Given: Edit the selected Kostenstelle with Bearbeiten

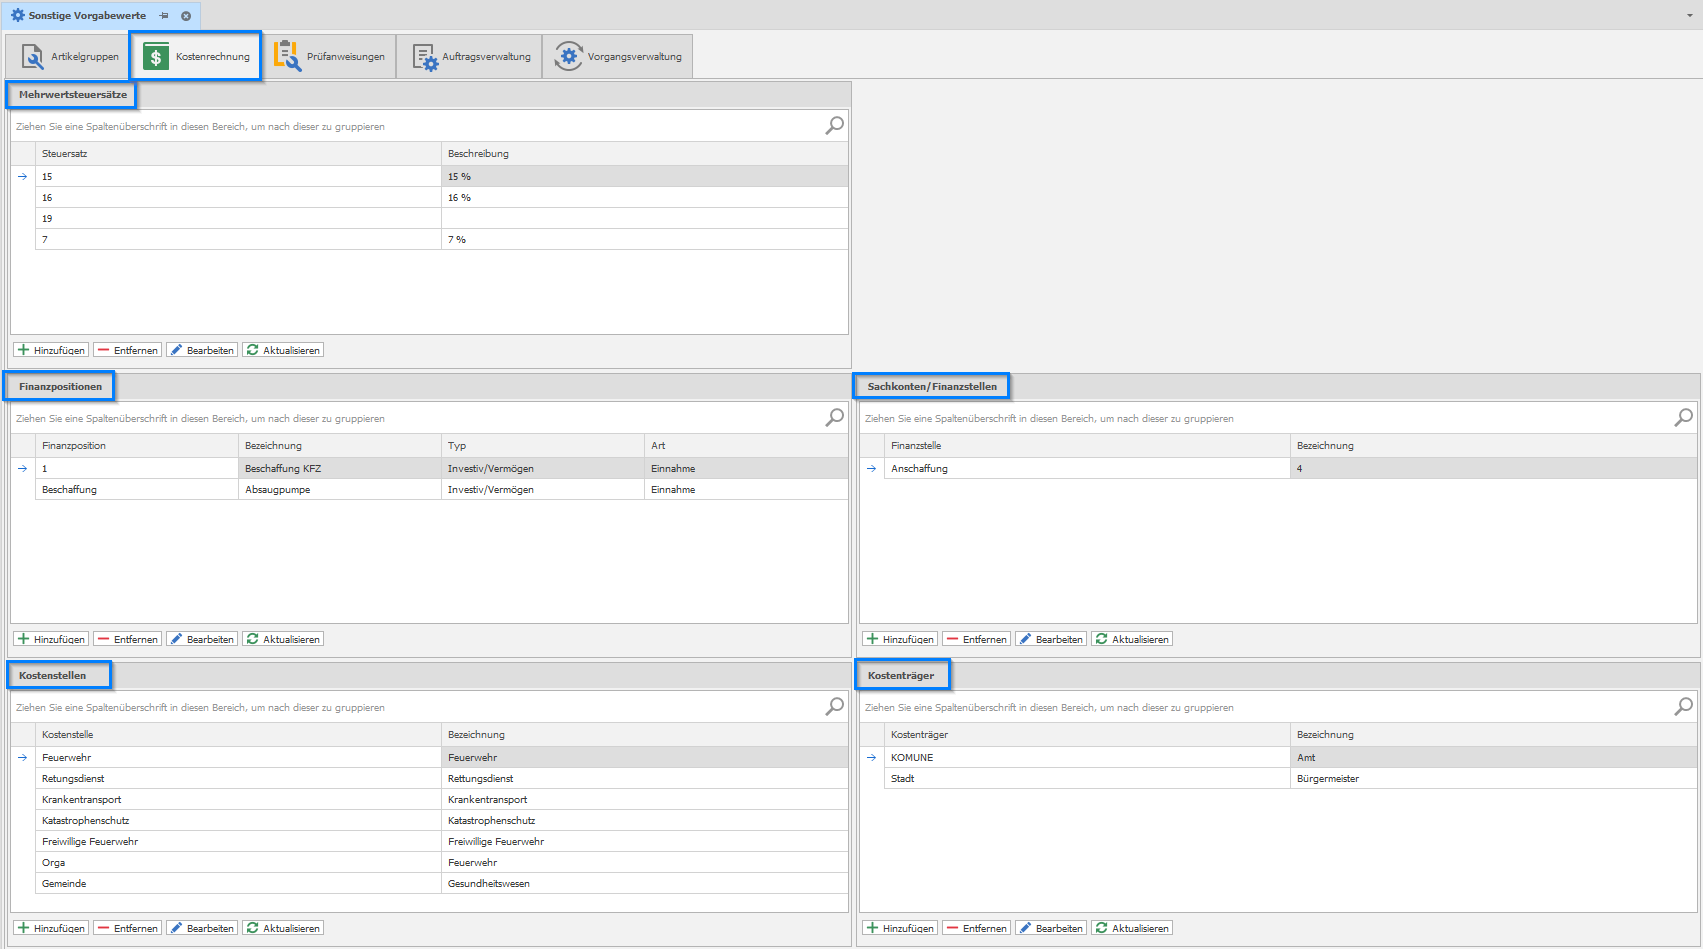Looking at the screenshot, I should coord(202,928).
